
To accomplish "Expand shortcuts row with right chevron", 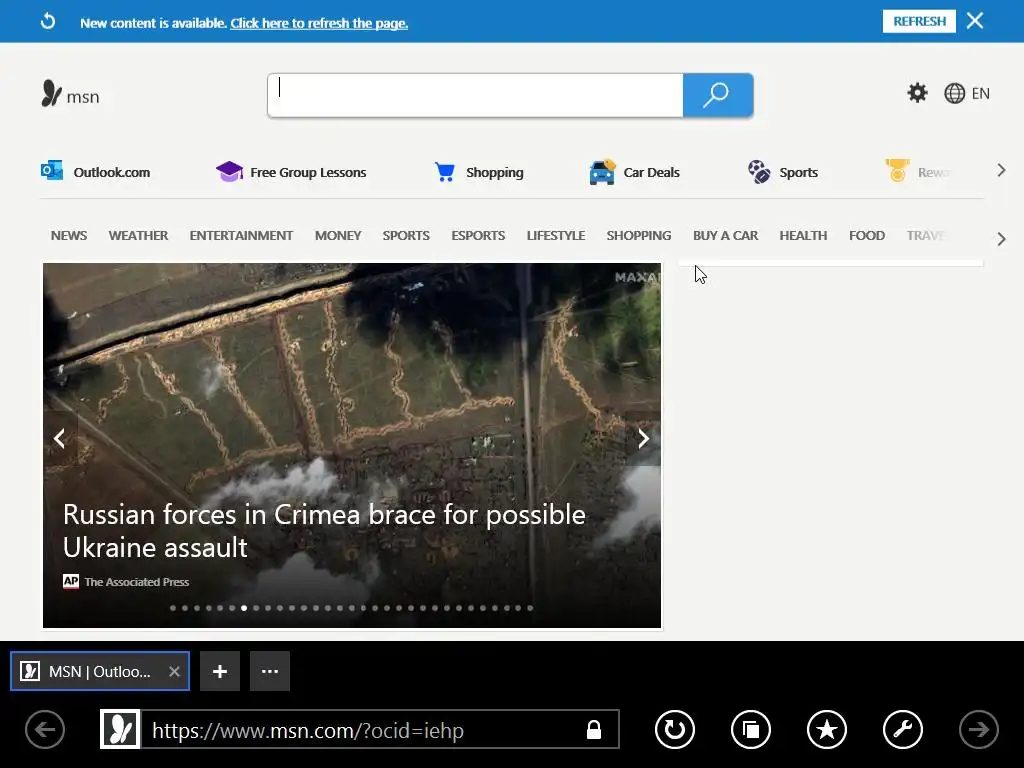I will pos(1001,170).
